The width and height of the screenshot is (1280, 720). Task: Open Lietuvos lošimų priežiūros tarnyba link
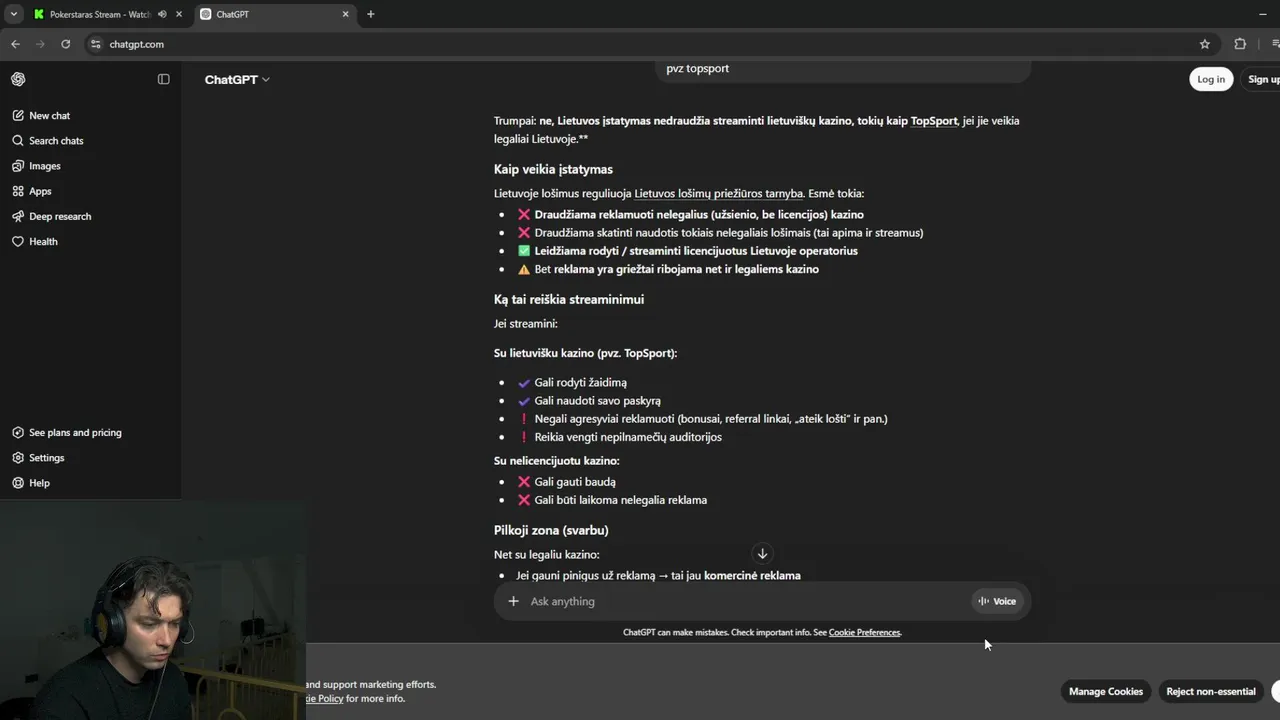(x=718, y=194)
